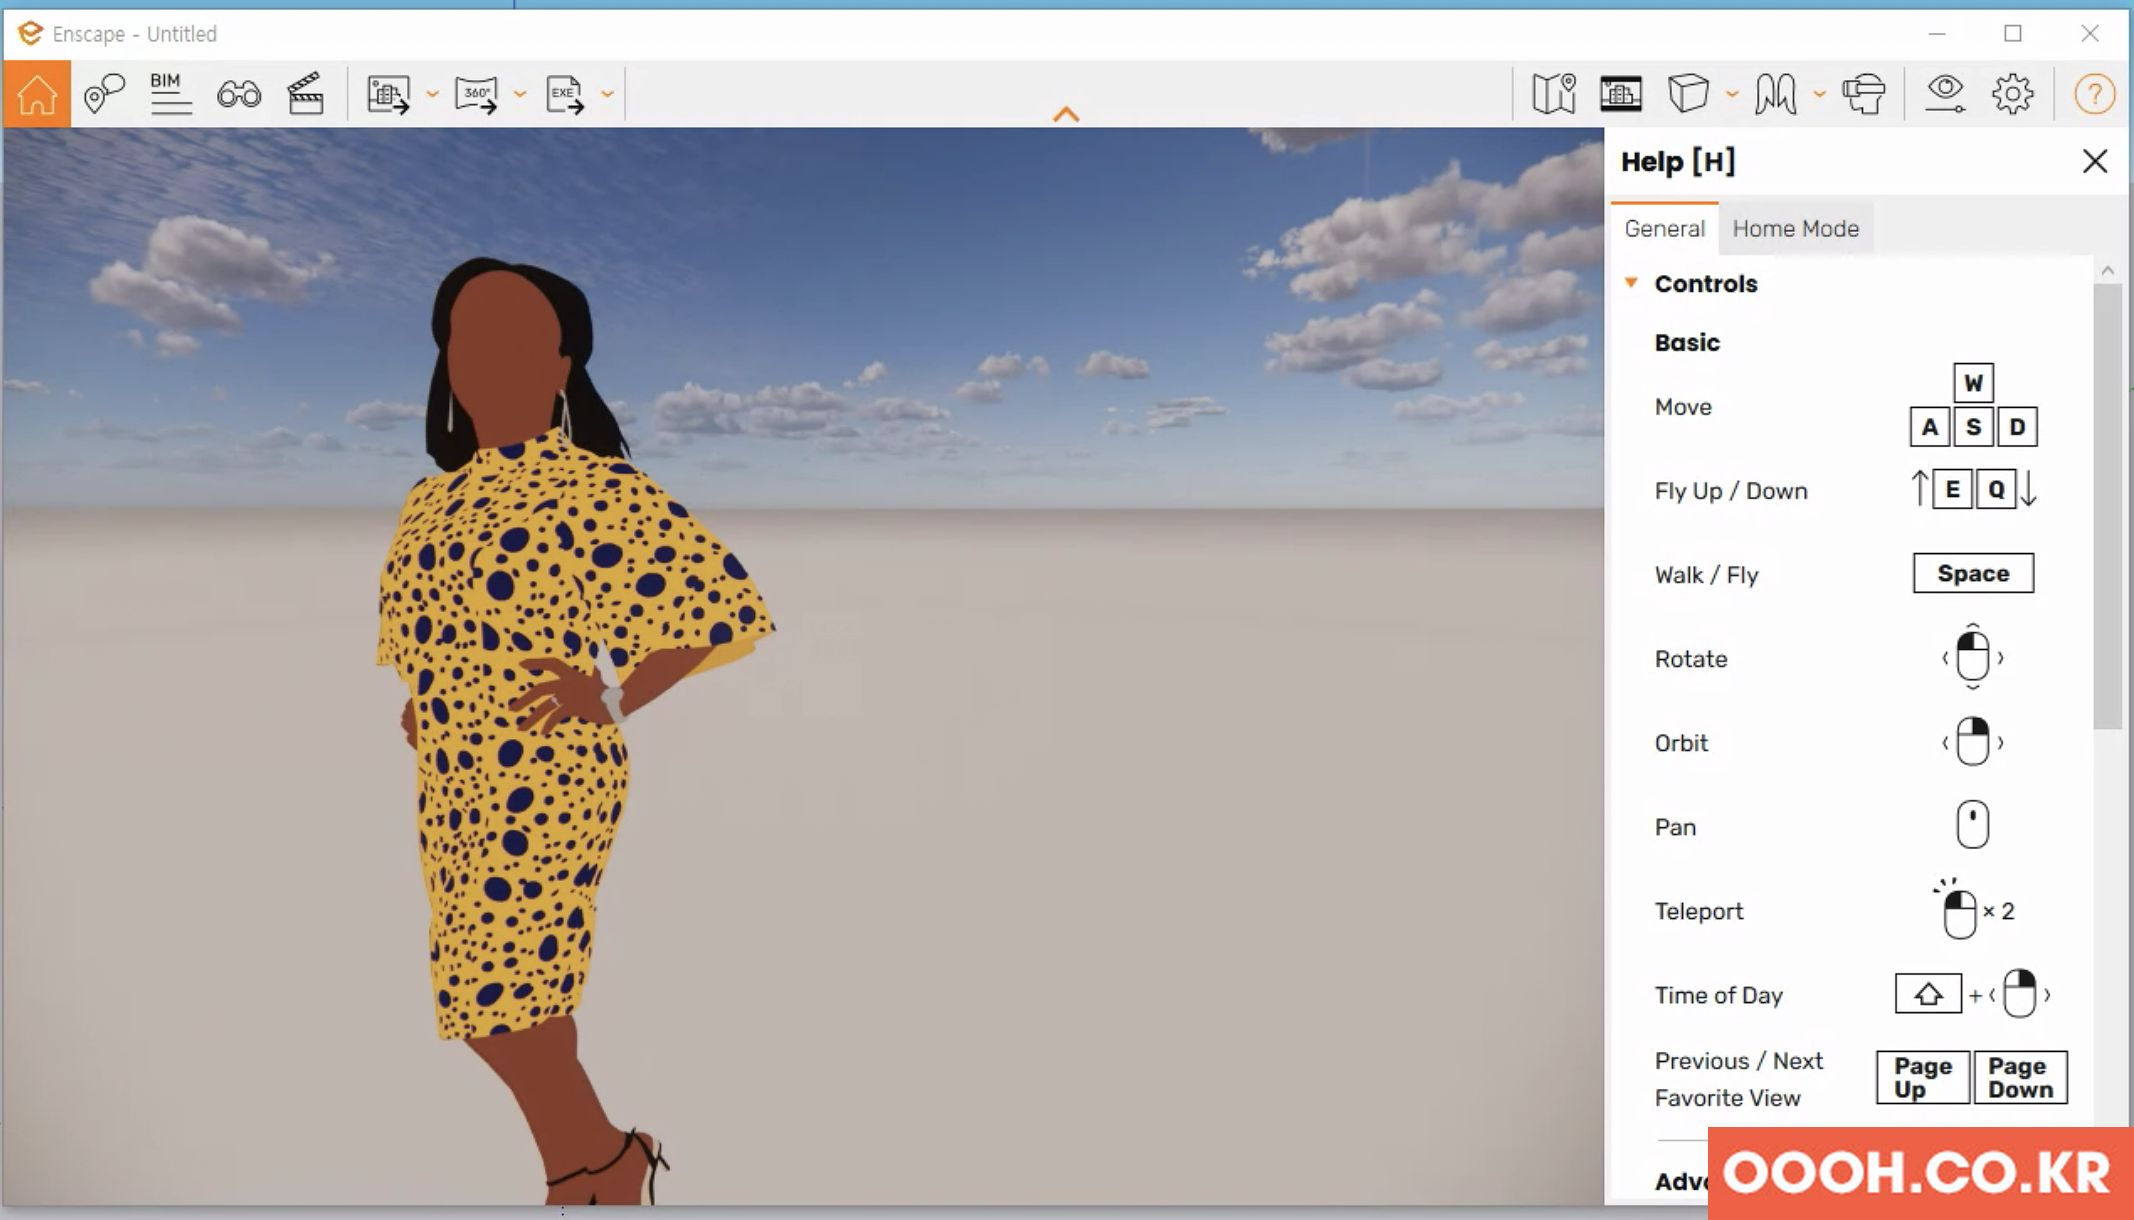Switch to the Home Mode tab

point(1795,229)
